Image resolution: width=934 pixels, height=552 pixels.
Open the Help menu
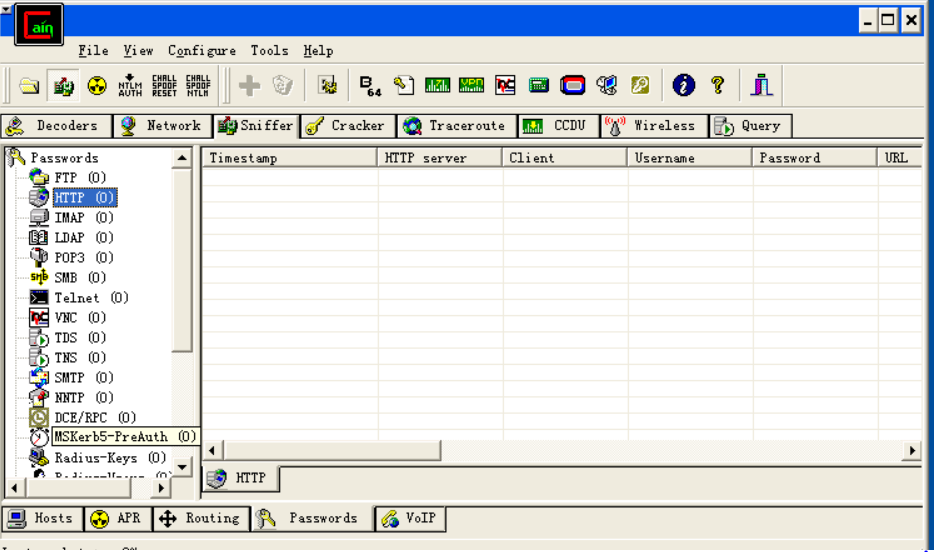pos(318,51)
